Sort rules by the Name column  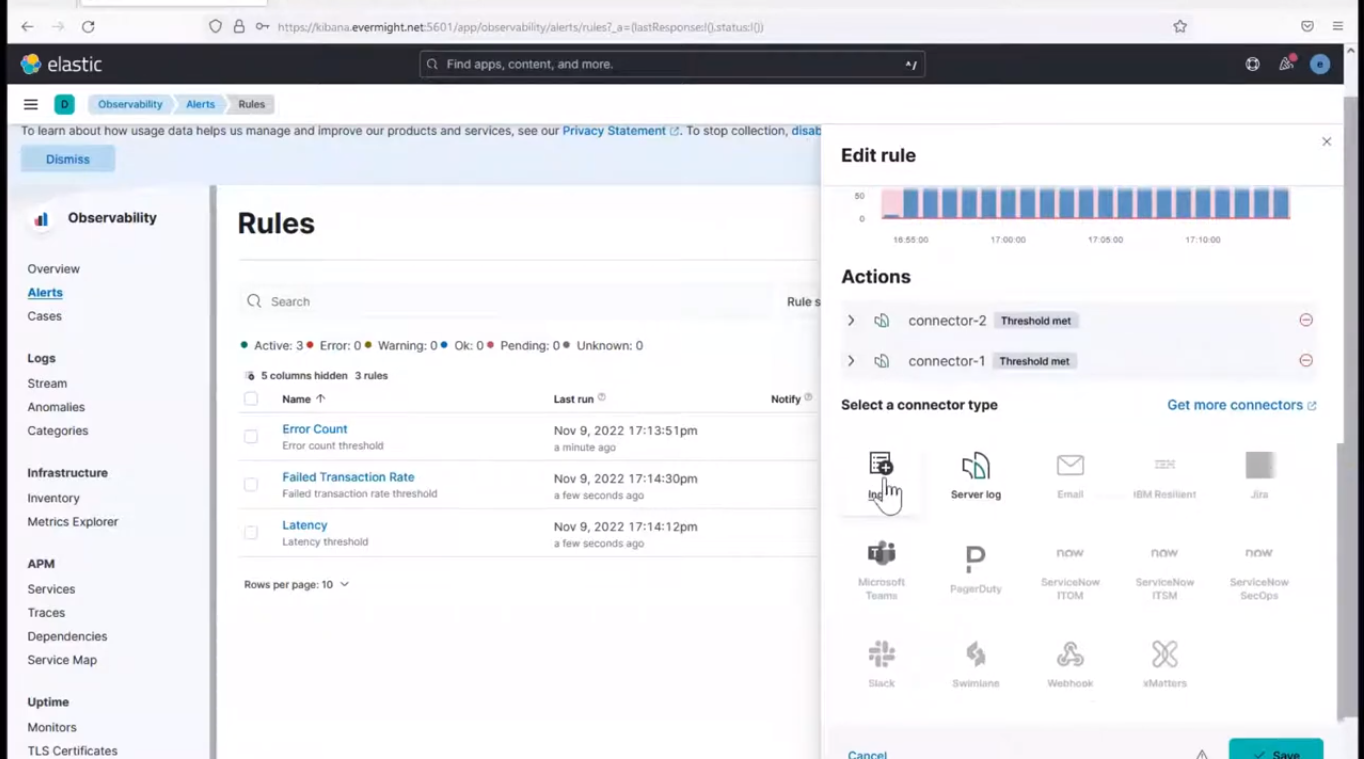pos(303,399)
